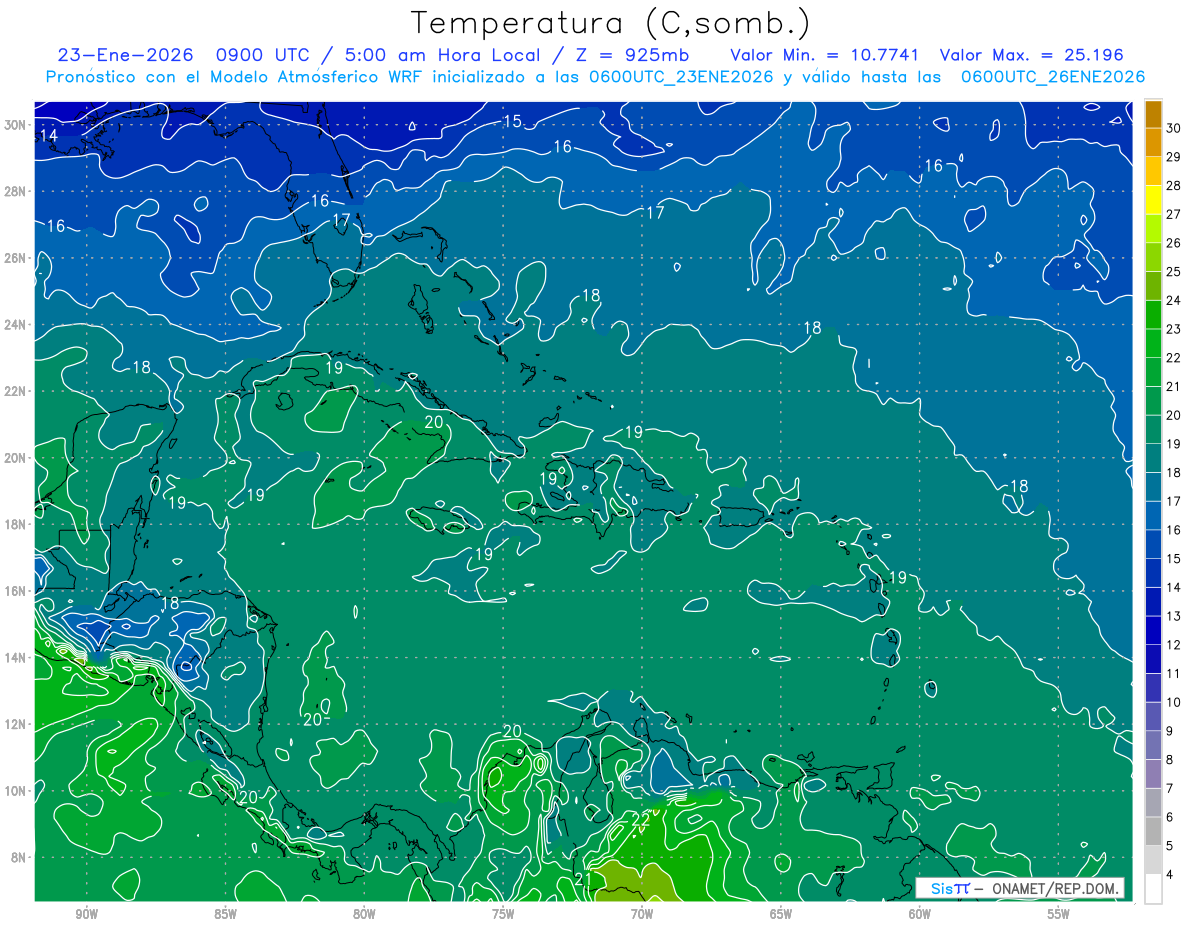The height and width of the screenshot is (927, 1200).
Task: Click the dark orange top swatch of the color scale
Action: (1153, 114)
